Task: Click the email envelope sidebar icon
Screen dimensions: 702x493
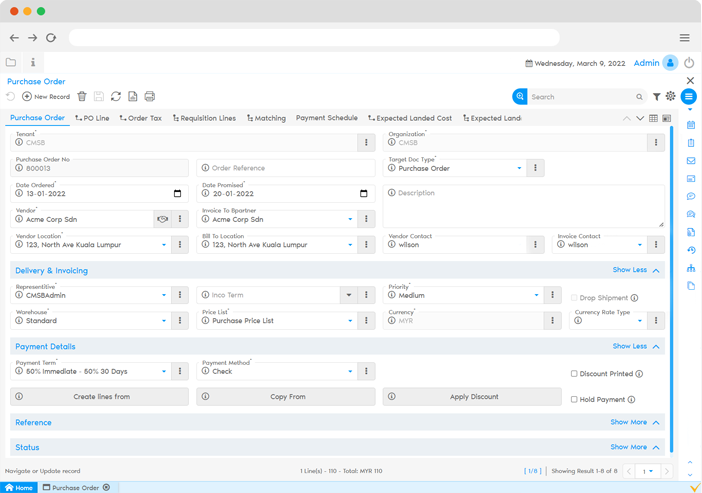Action: point(690,160)
